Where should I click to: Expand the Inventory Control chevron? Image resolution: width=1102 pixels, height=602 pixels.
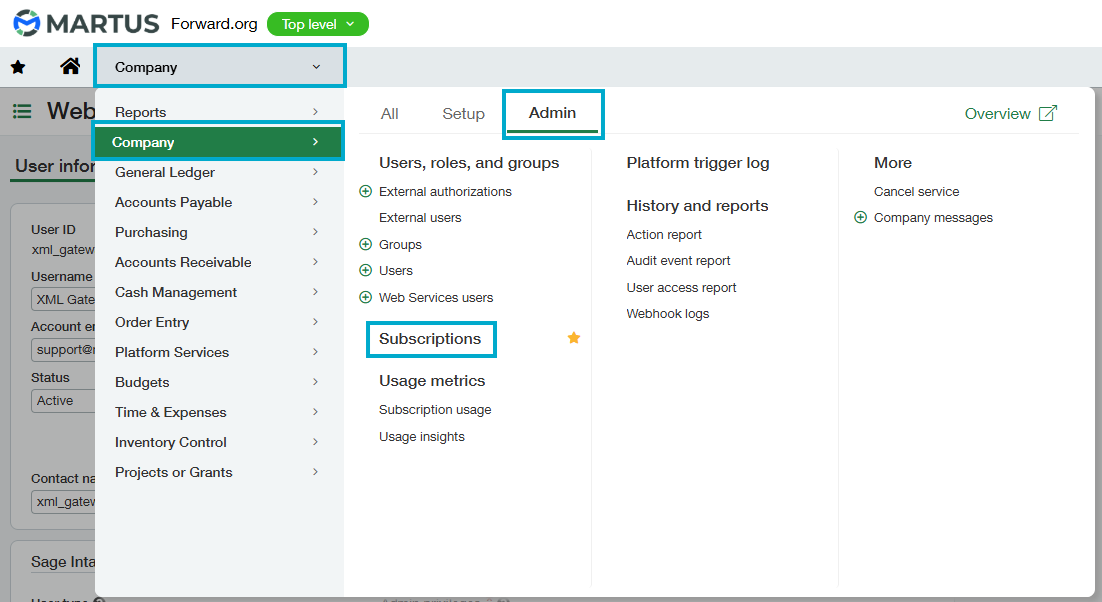coord(316,442)
